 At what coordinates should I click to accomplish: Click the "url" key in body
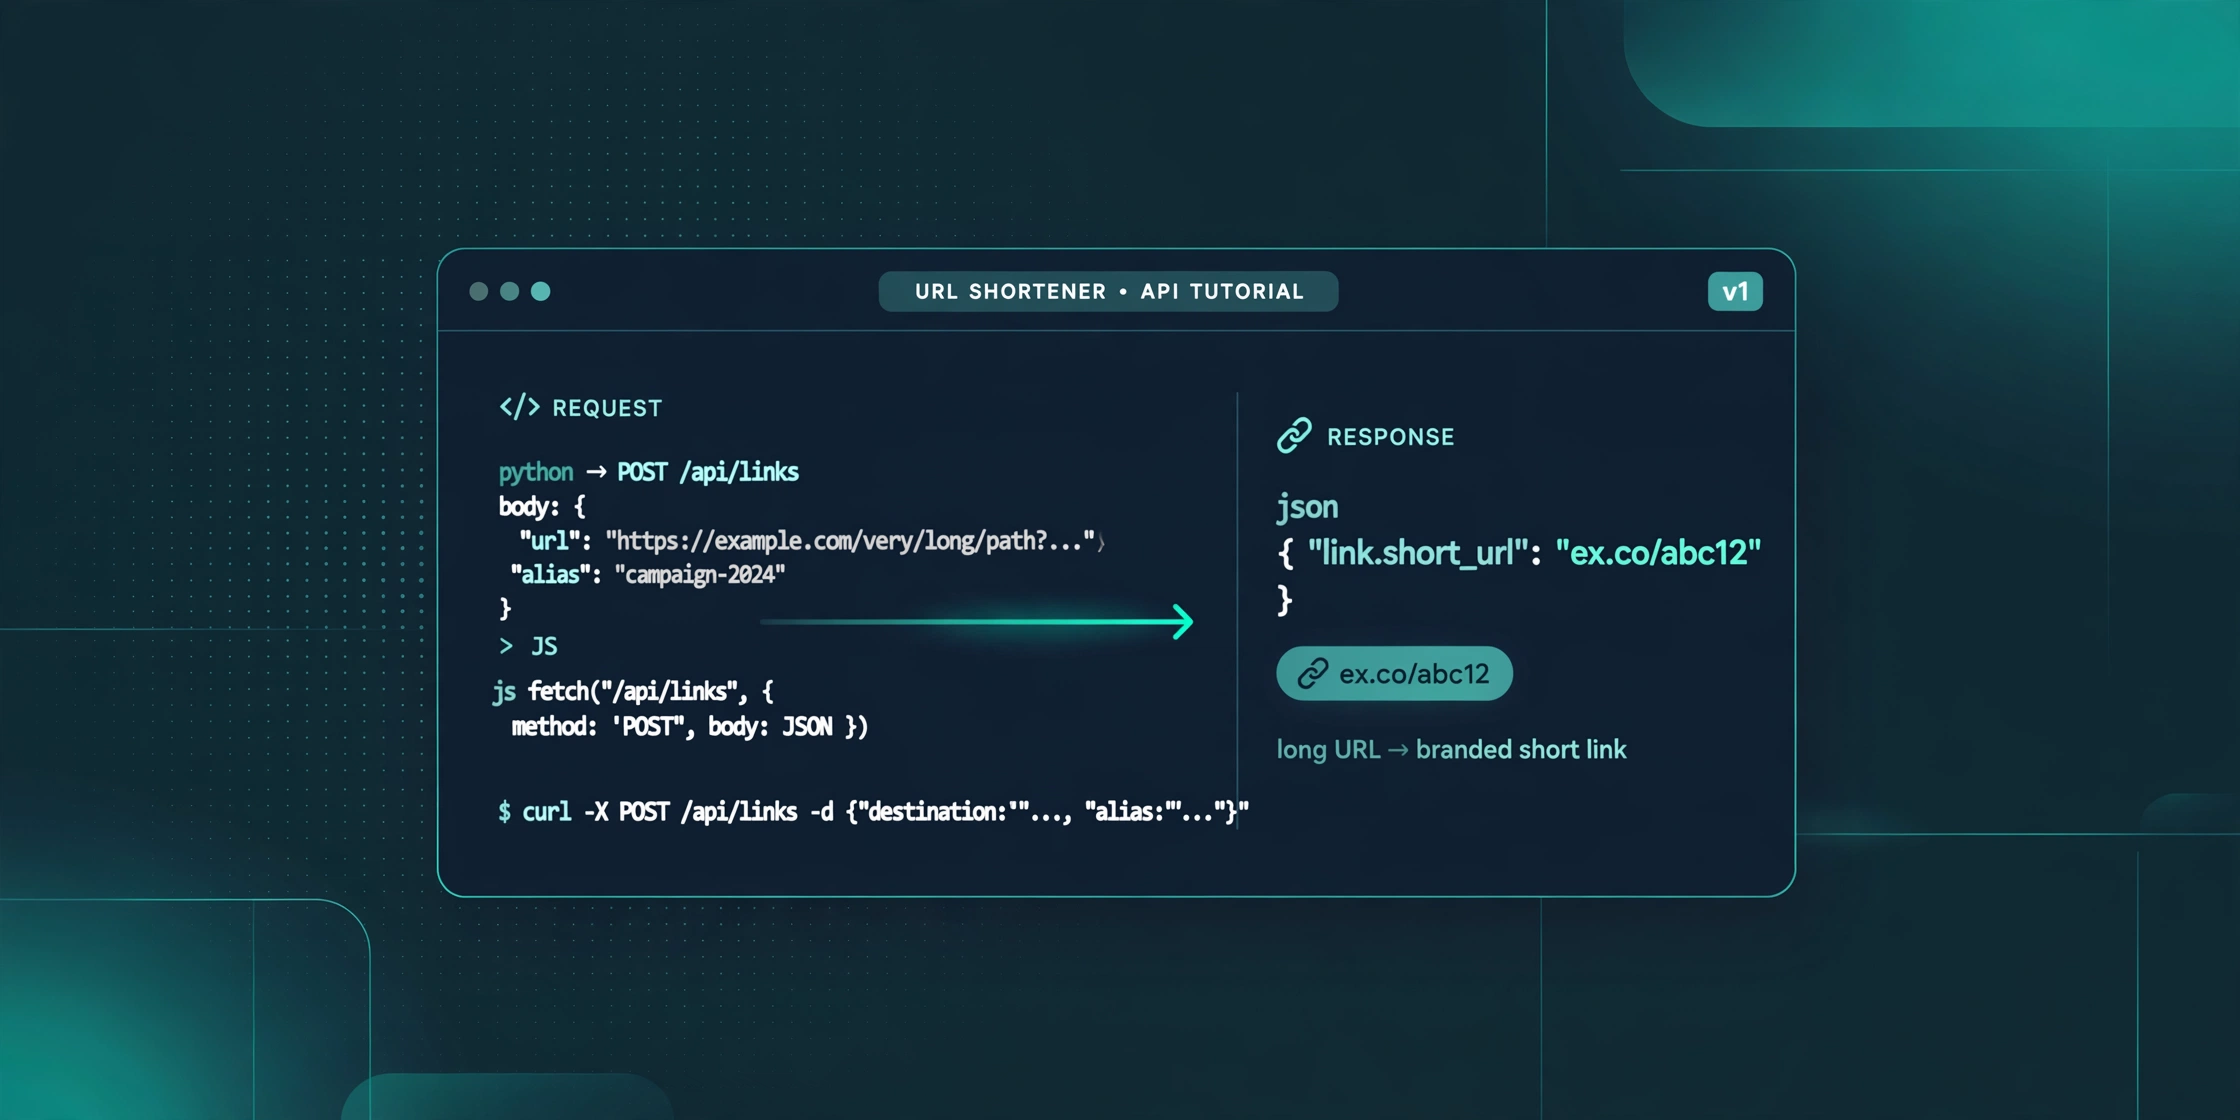coord(550,541)
